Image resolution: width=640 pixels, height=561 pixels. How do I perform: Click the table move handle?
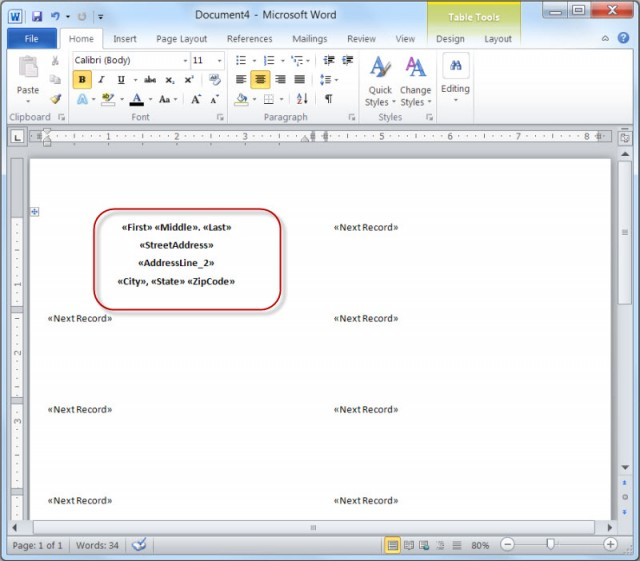coord(35,211)
